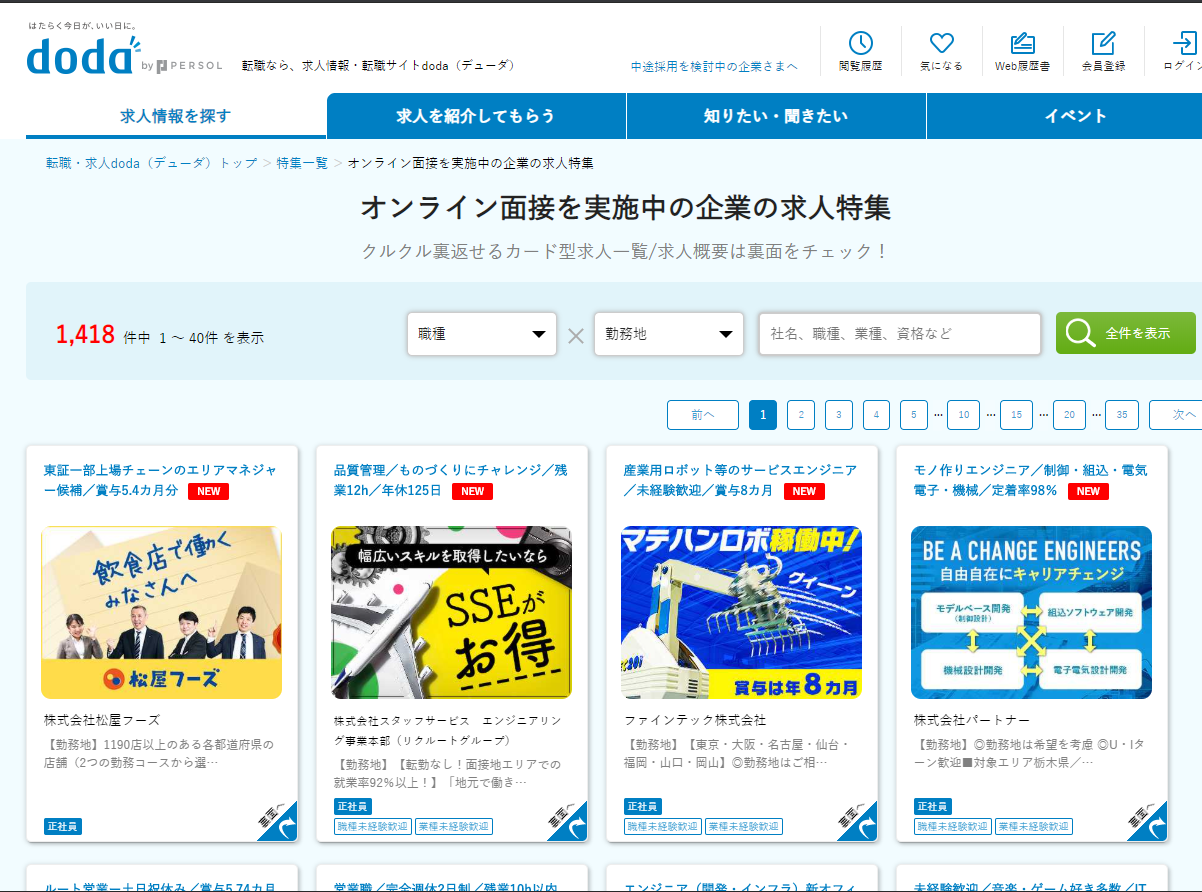This screenshot has width=1202, height=892.
Task: Click 職種未経験歓迎 tag on スタッフサービス card
Action: pyautogui.click(x=372, y=827)
